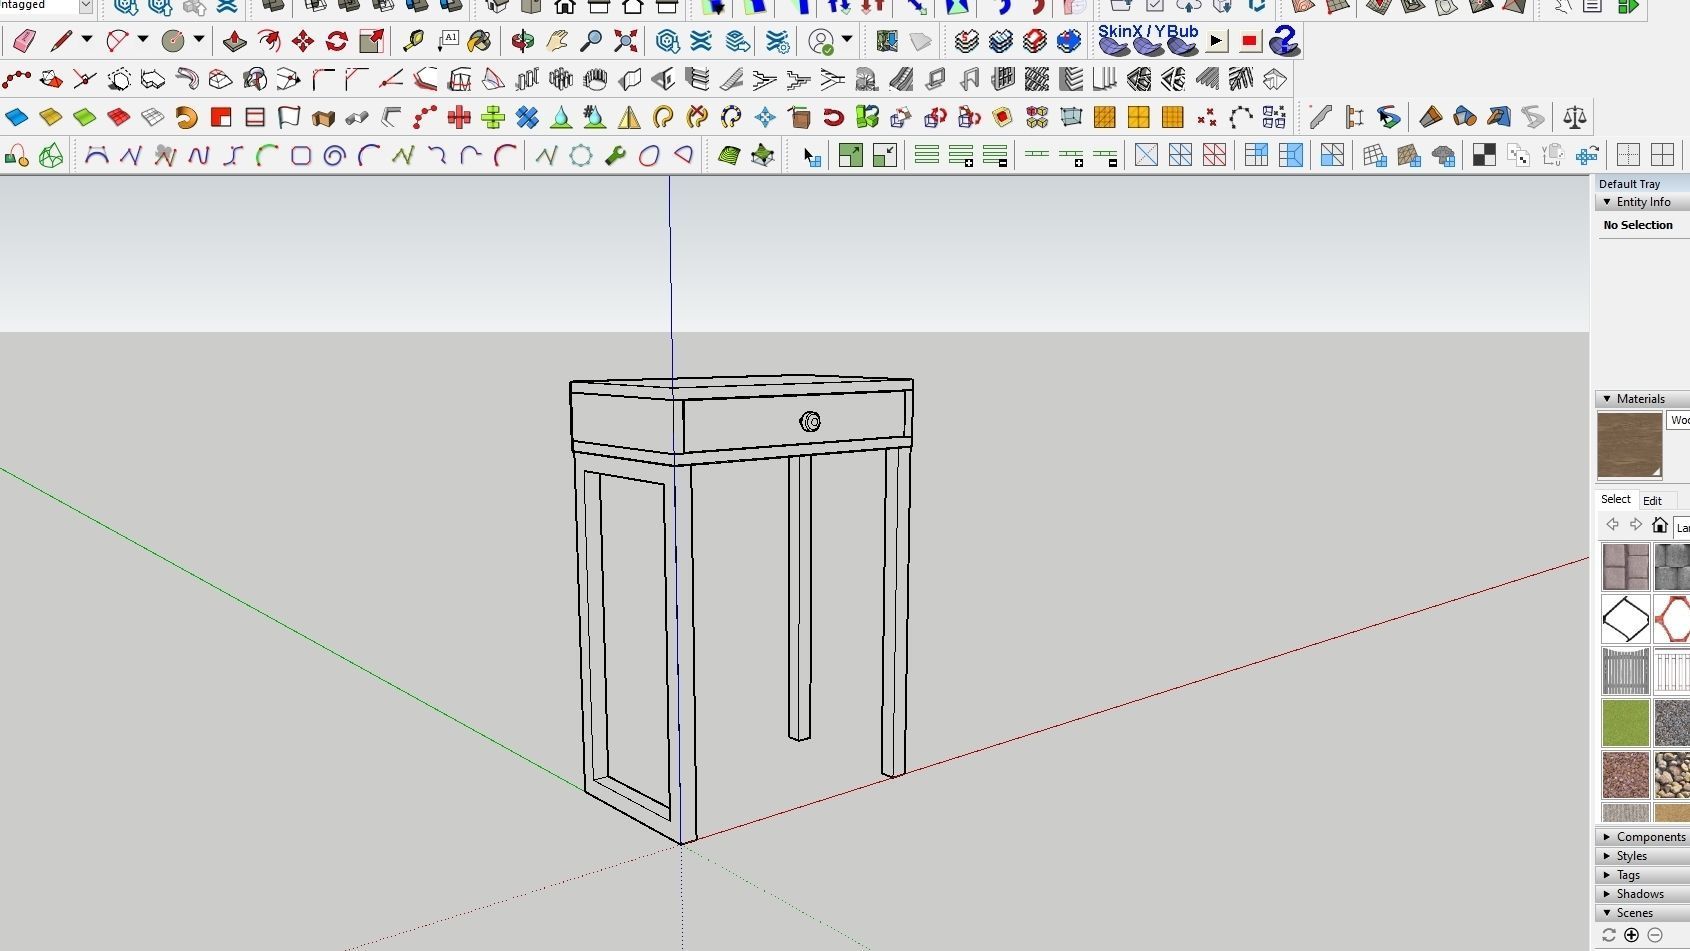Open the Extension Warehouse icon
Viewport: 1690px width, 951px height.
(702, 41)
